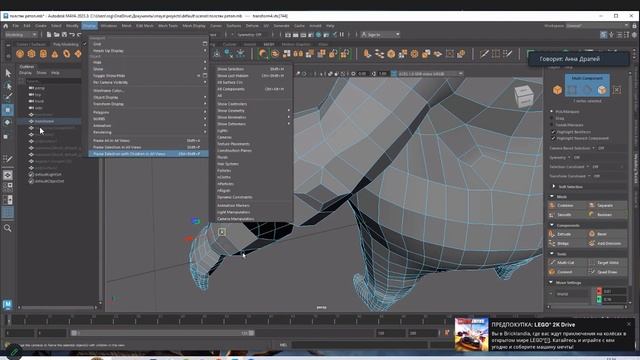Open the Modeling menu set dropdown

tap(20, 35)
